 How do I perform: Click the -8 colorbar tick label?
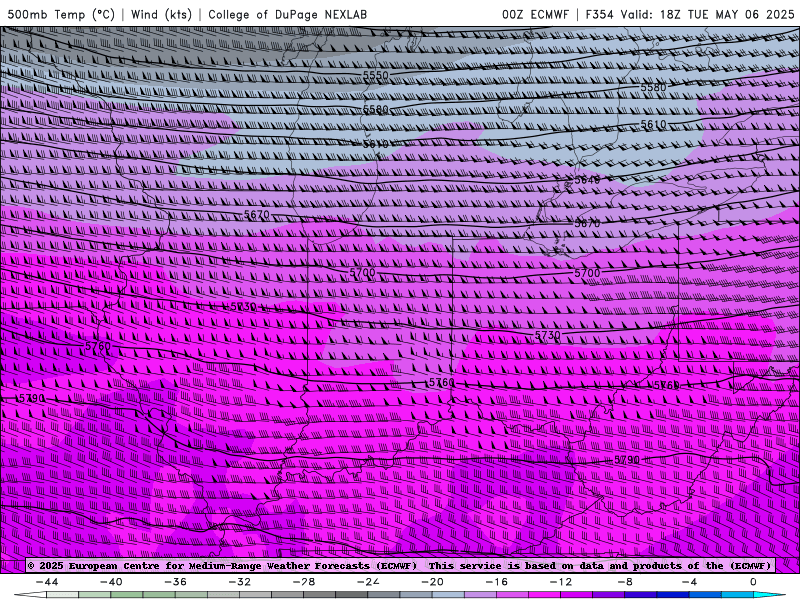pos(624,582)
